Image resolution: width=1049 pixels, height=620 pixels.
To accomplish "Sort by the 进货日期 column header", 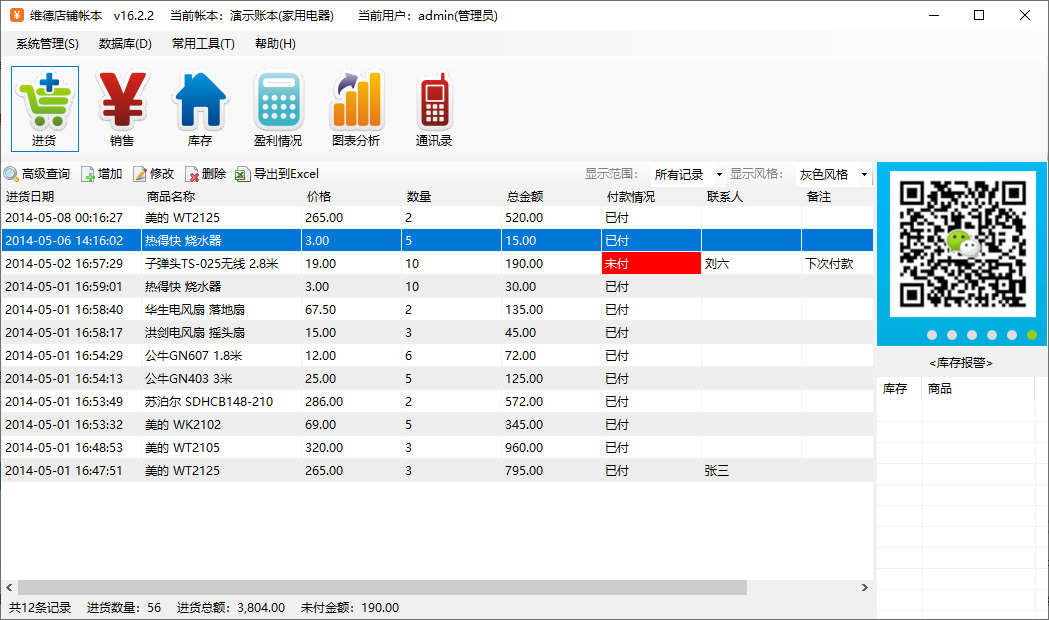I will pyautogui.click(x=72, y=197).
